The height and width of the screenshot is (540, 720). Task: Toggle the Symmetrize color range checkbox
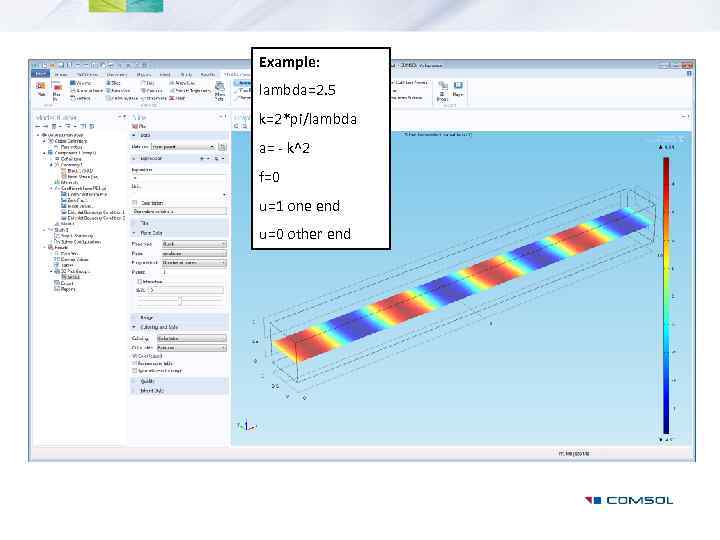(135, 371)
